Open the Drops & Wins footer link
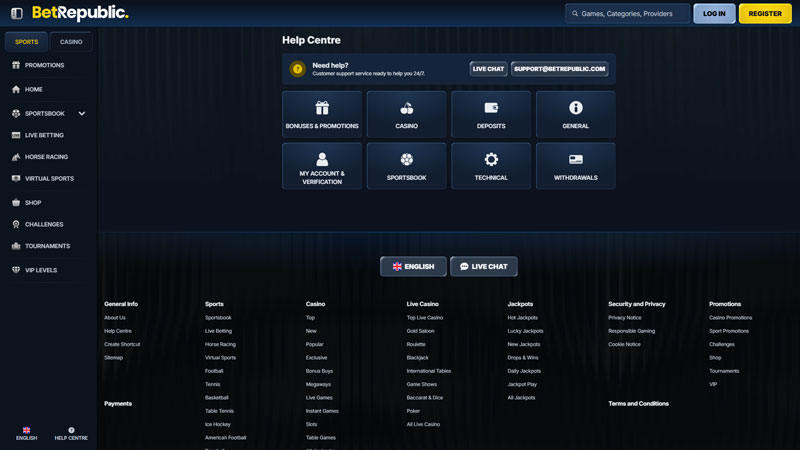Screen dimensions: 800x450 [523, 358]
